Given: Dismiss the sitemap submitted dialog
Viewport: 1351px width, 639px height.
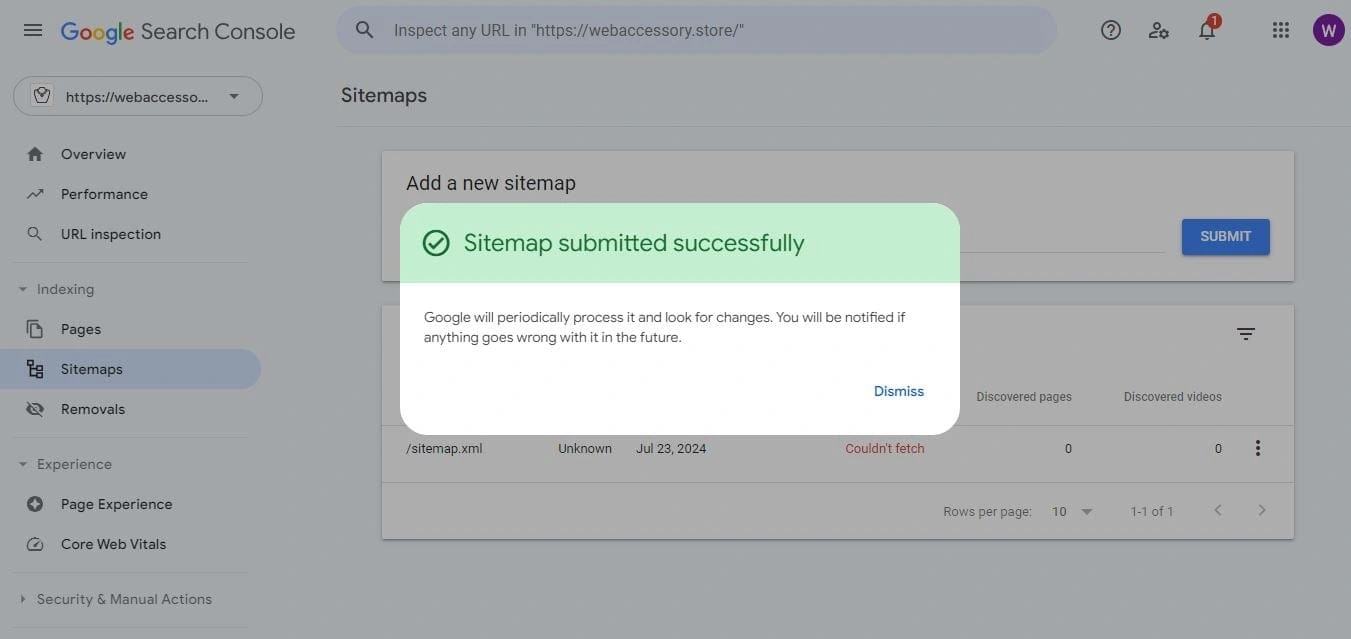Looking at the screenshot, I should pyautogui.click(x=899, y=391).
